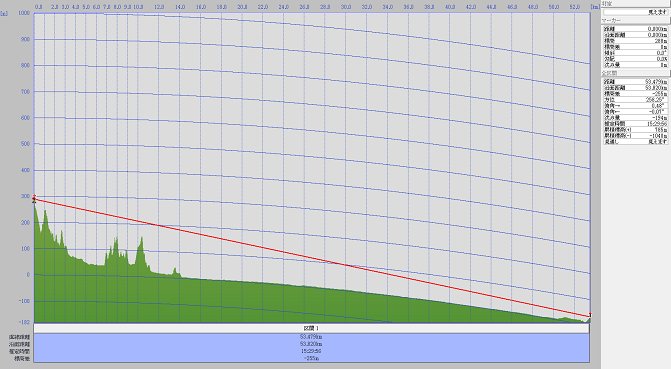The width and height of the screenshot is (671, 369).
Task: Click the 区間 1 section header bar
Action: pos(312,328)
